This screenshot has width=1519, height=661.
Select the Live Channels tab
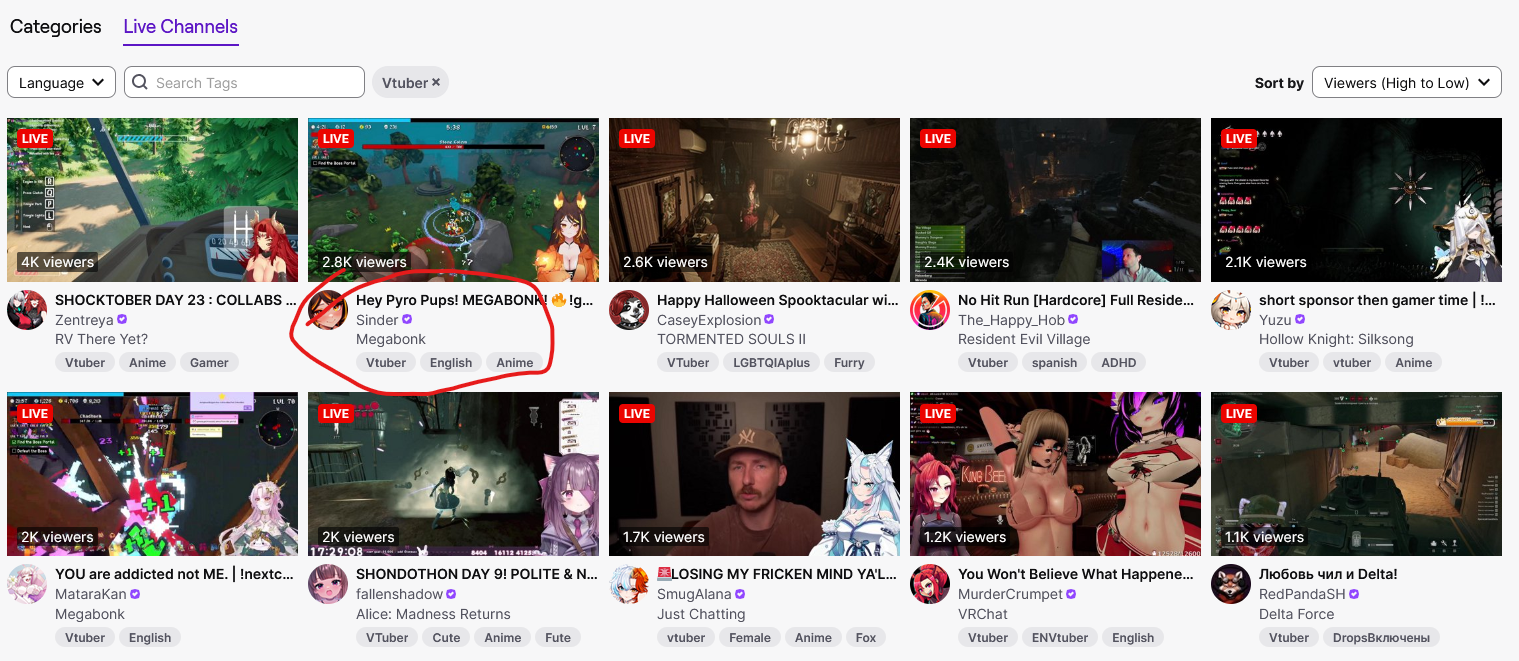tap(181, 27)
